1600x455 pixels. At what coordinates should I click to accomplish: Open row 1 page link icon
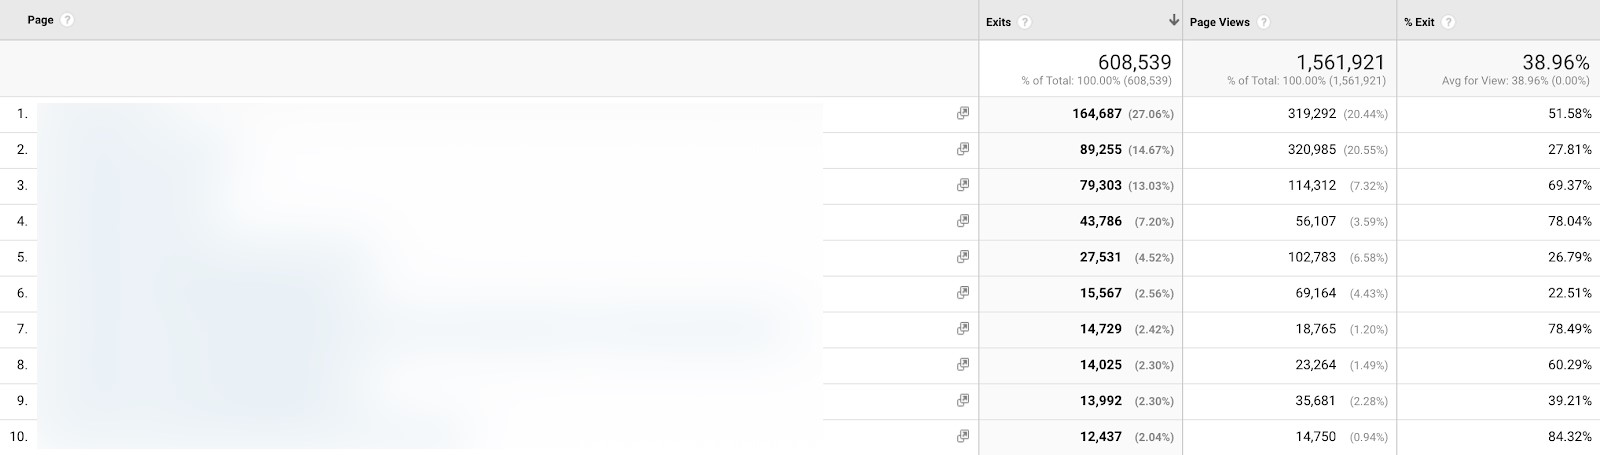pos(963,114)
